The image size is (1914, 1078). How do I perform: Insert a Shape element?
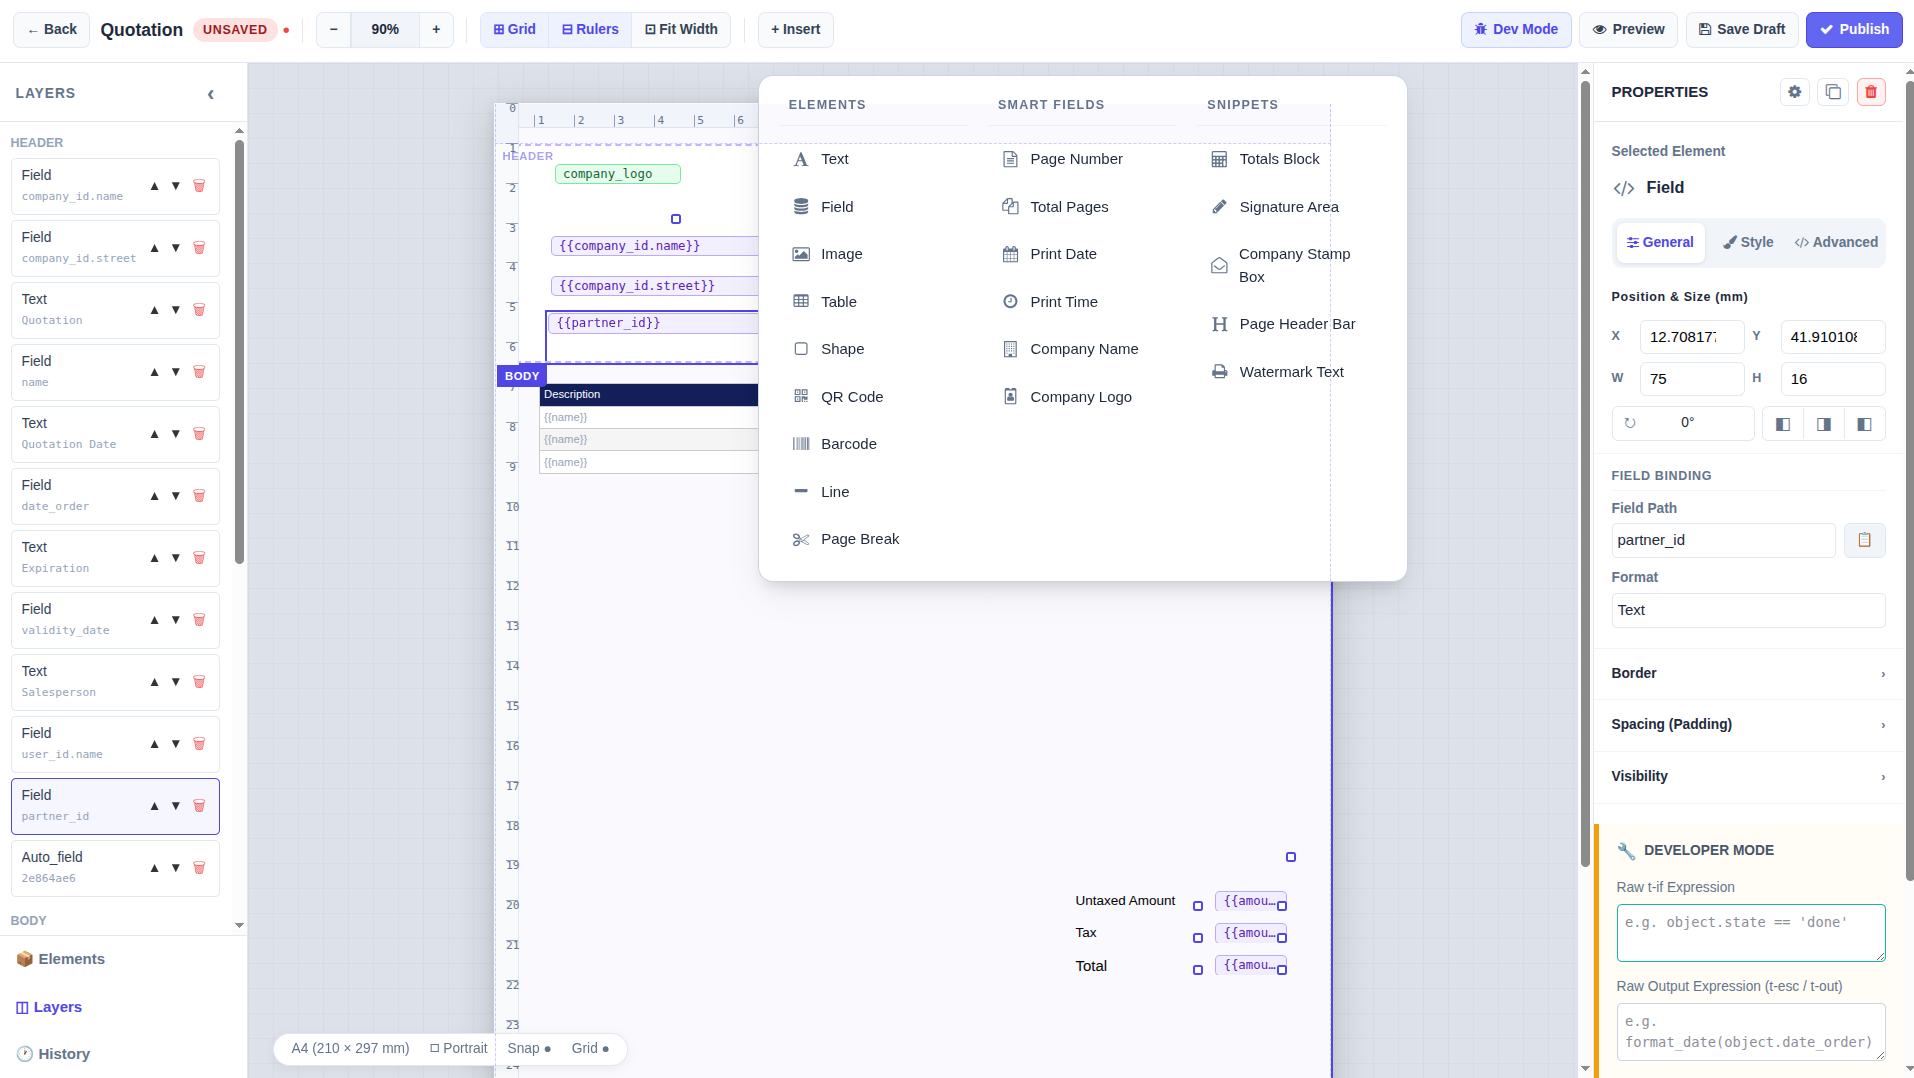click(x=829, y=349)
